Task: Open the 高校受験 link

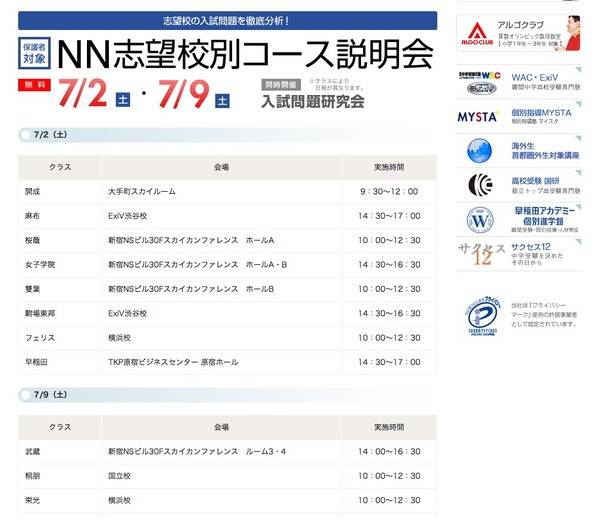Action: pos(535,181)
